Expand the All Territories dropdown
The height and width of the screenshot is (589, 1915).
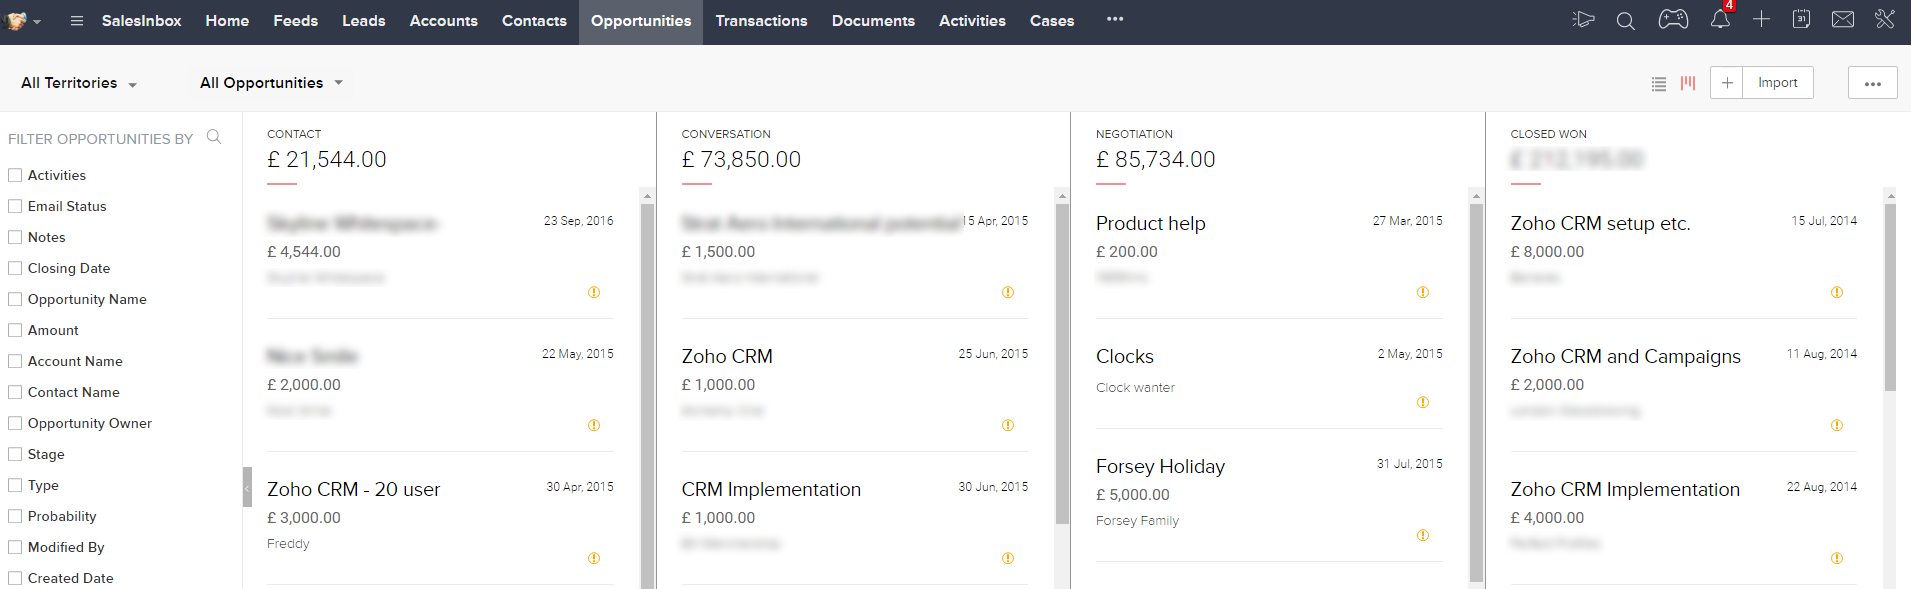(x=79, y=83)
